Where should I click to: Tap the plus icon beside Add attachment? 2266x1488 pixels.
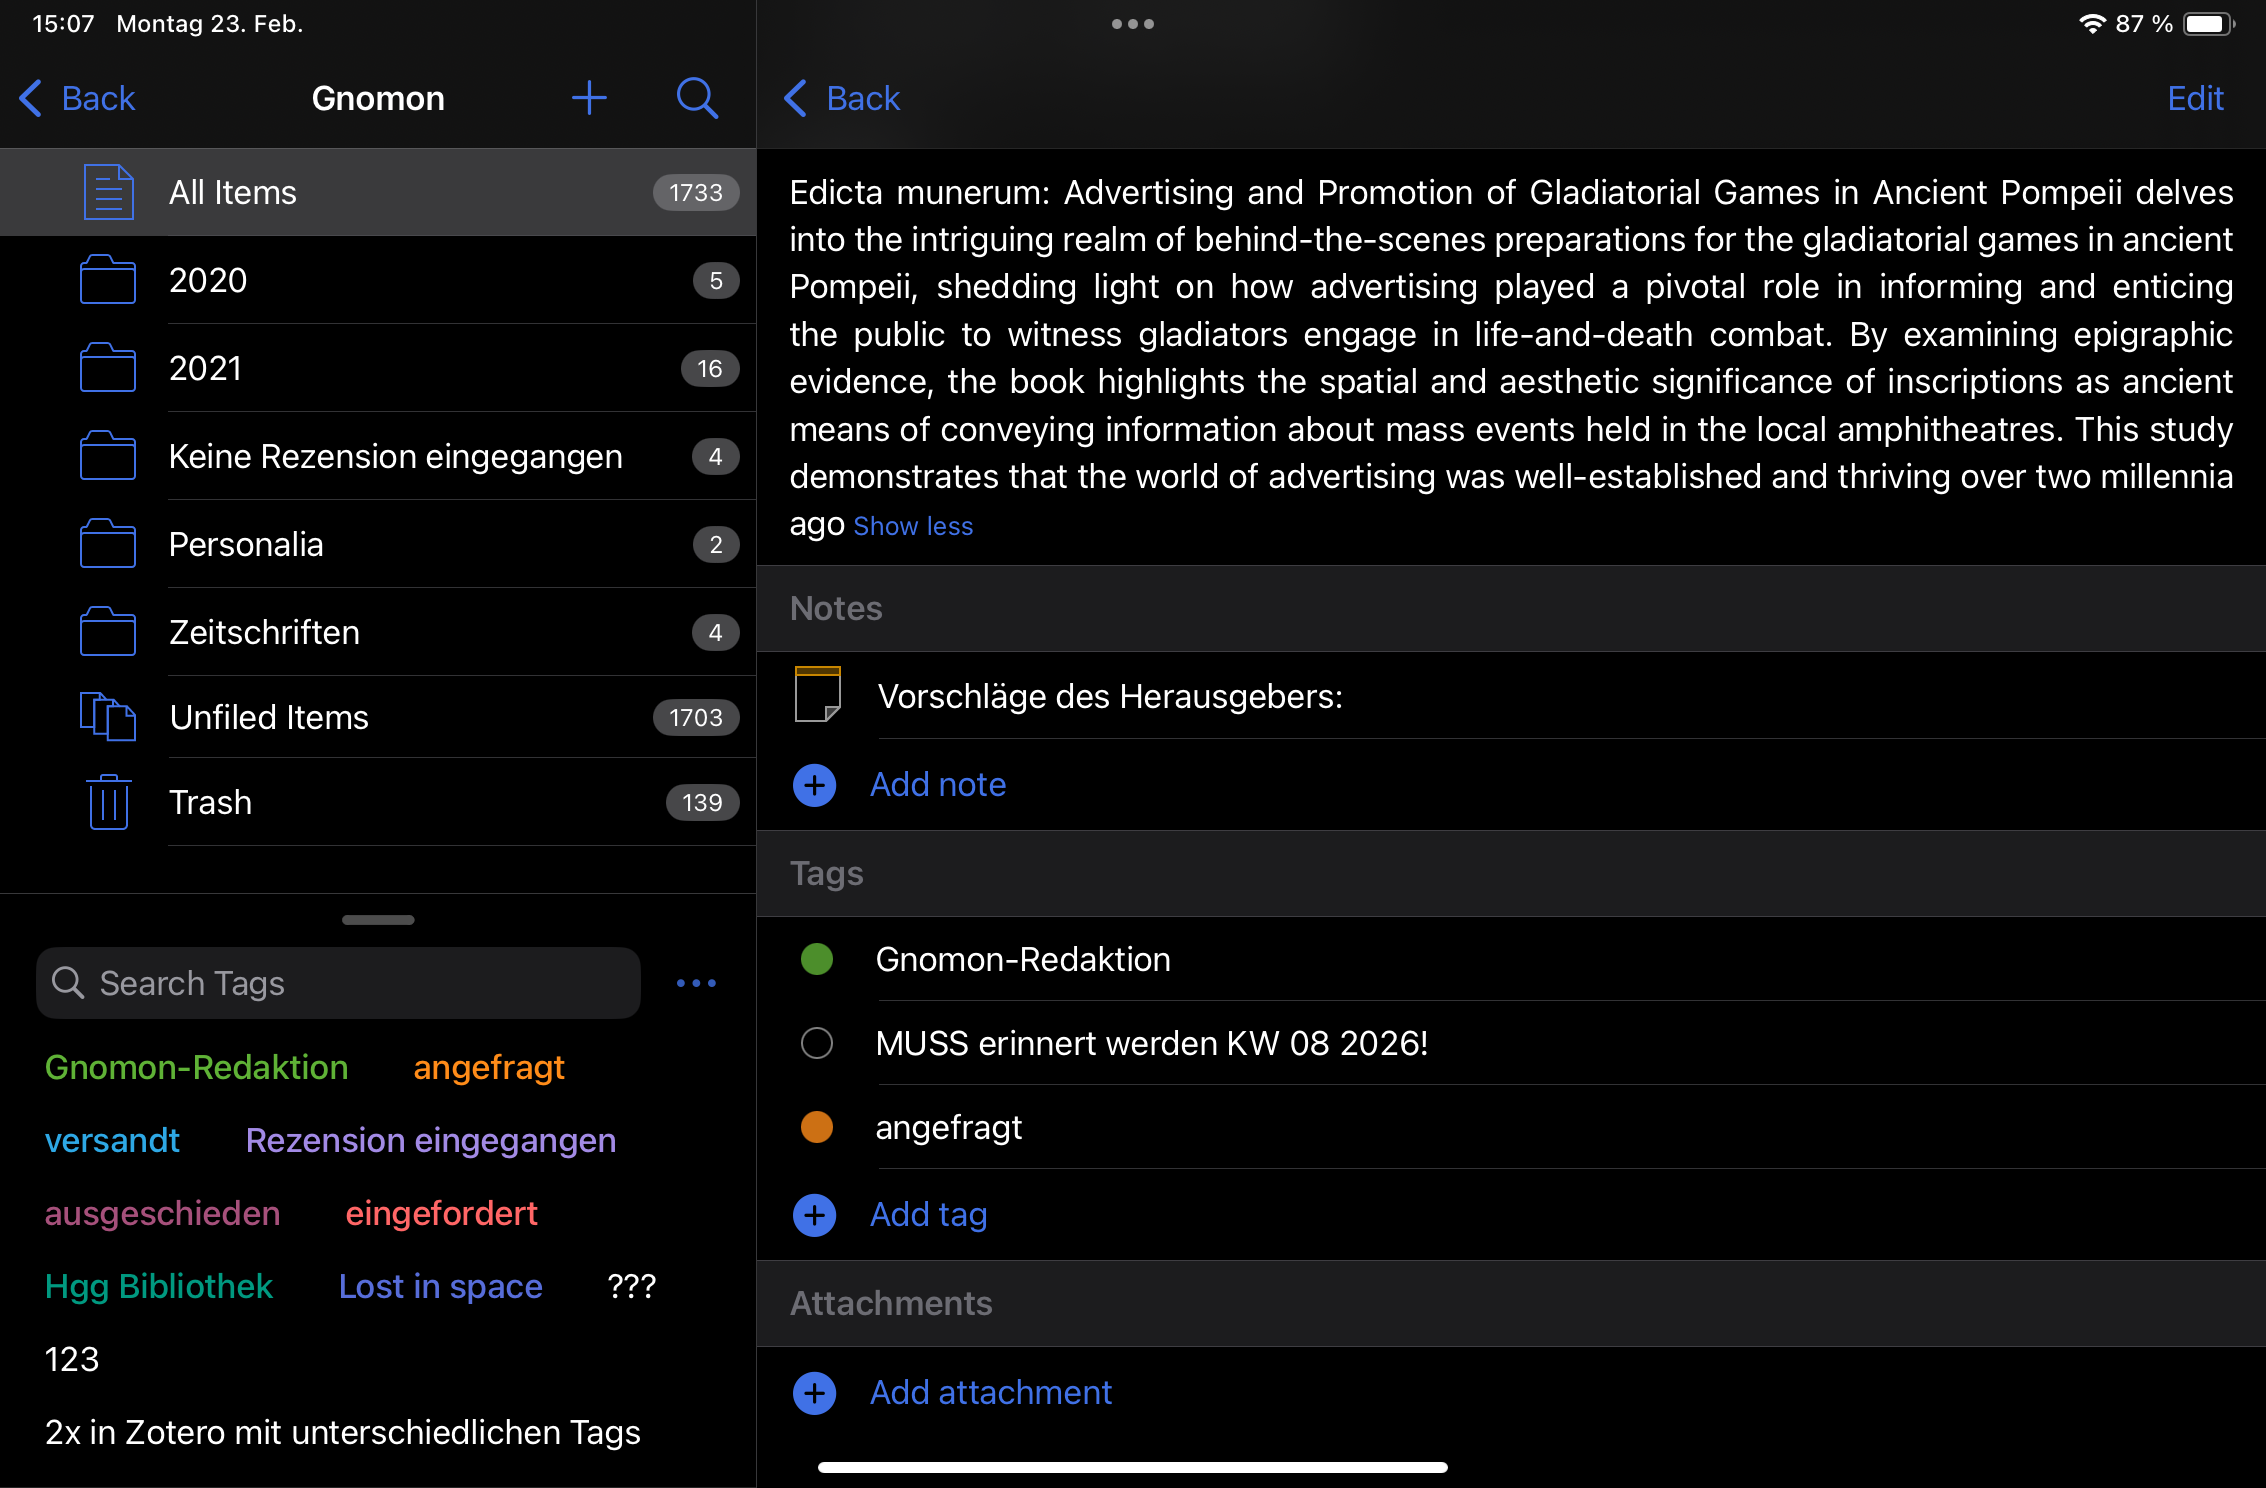point(814,1392)
